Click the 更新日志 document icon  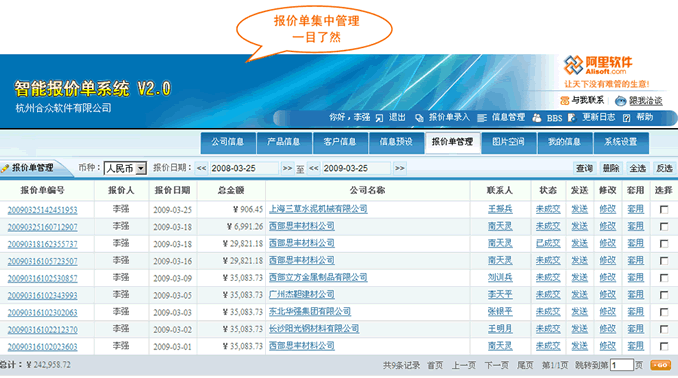(572, 118)
